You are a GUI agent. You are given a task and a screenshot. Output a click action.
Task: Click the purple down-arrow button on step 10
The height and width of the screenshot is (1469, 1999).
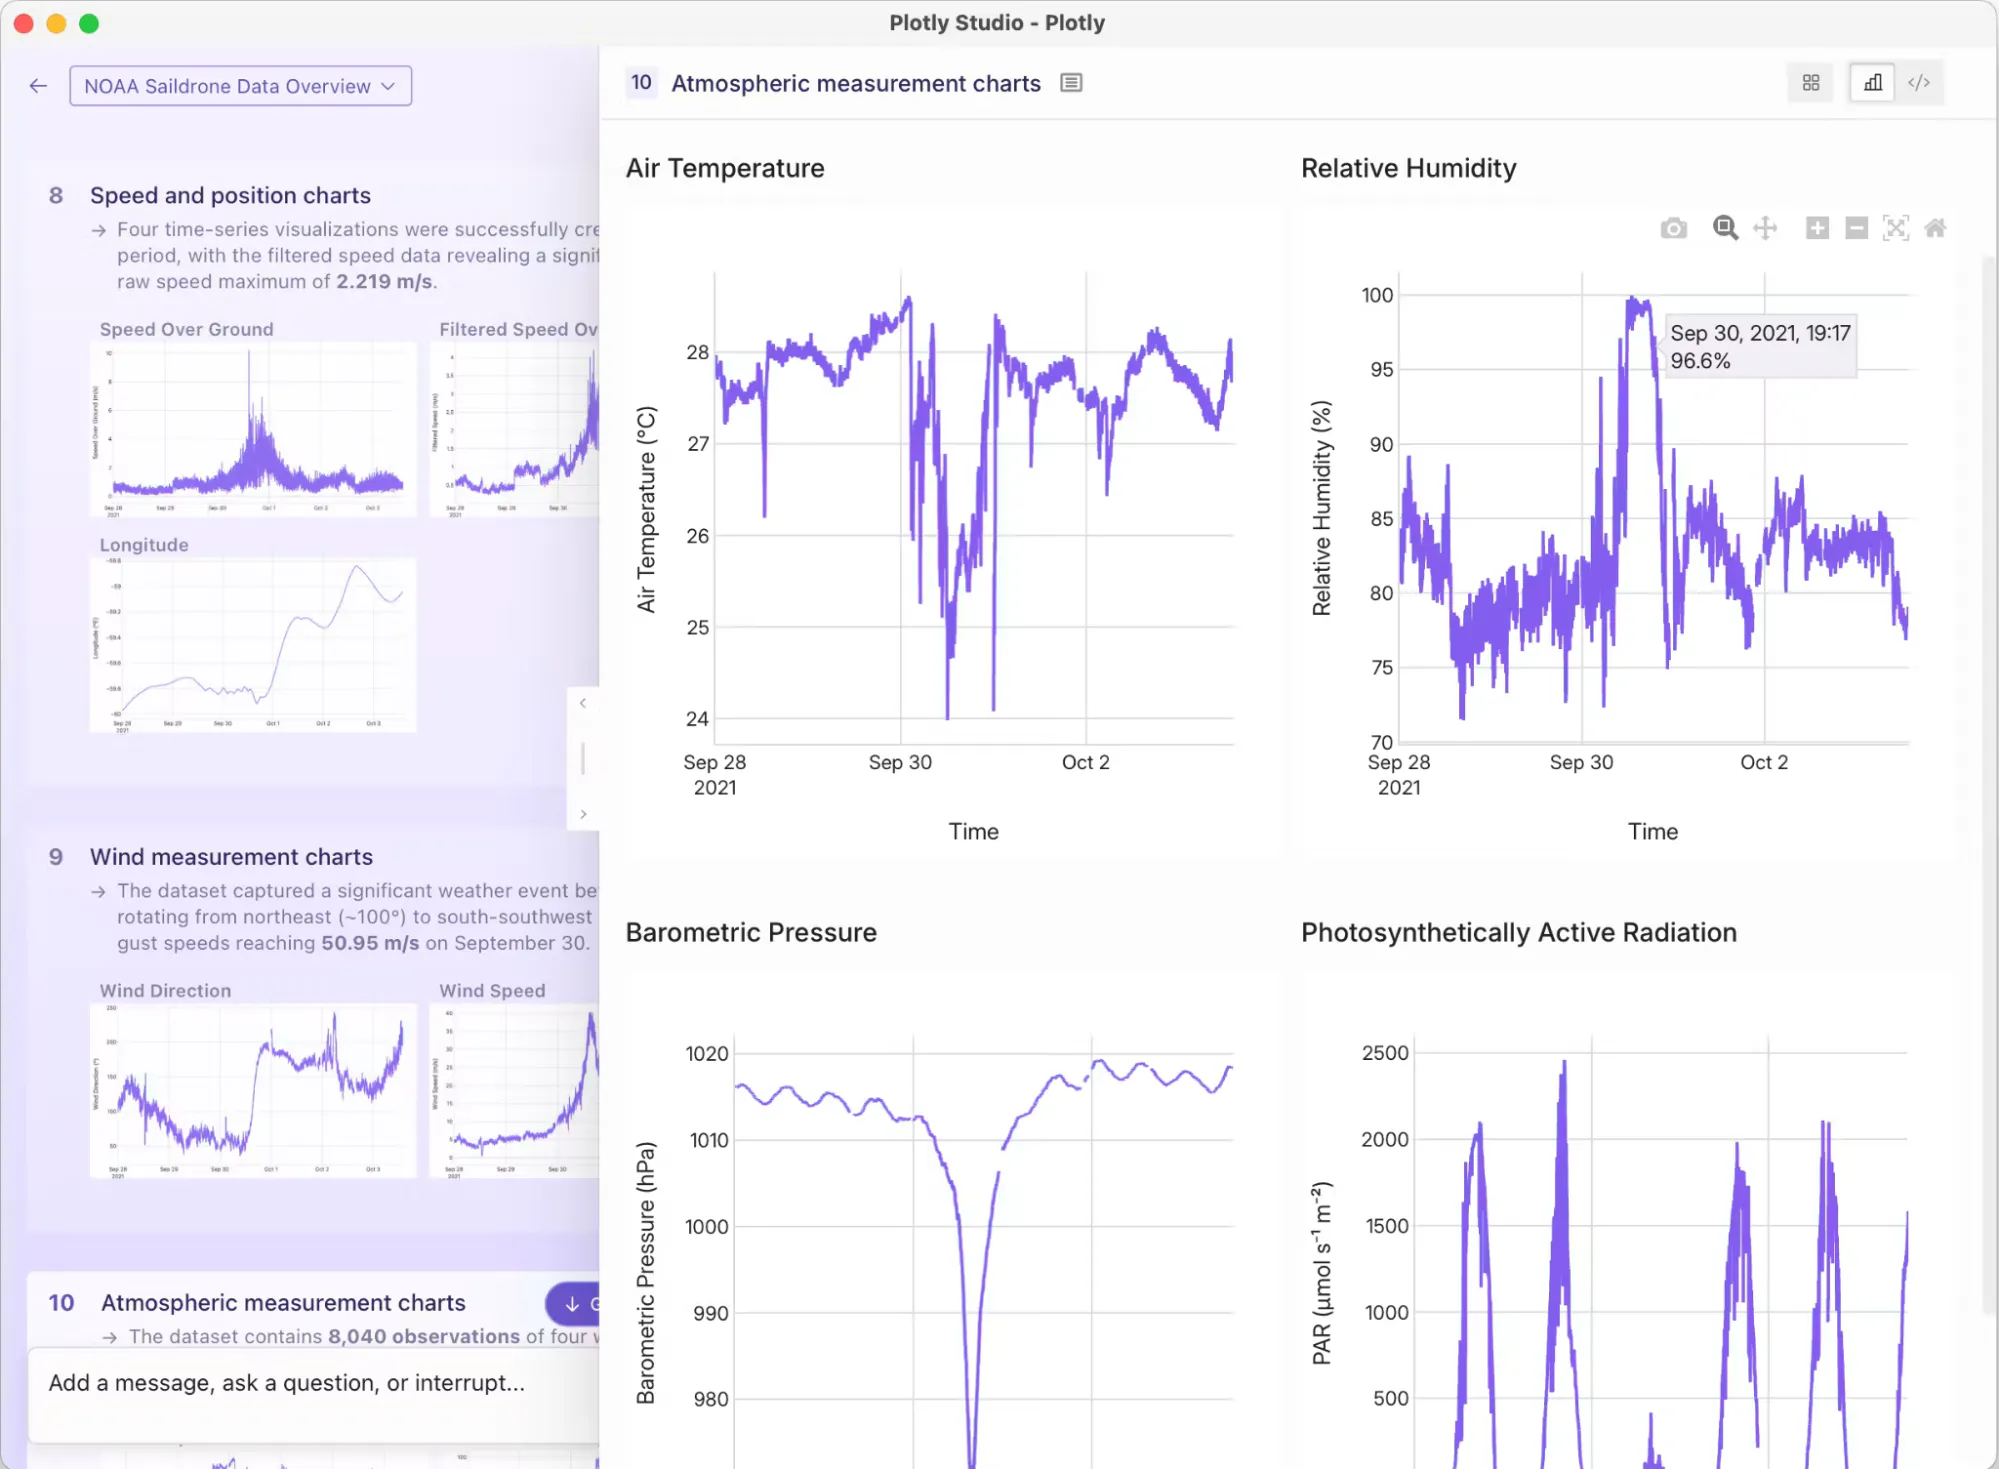coord(573,1304)
